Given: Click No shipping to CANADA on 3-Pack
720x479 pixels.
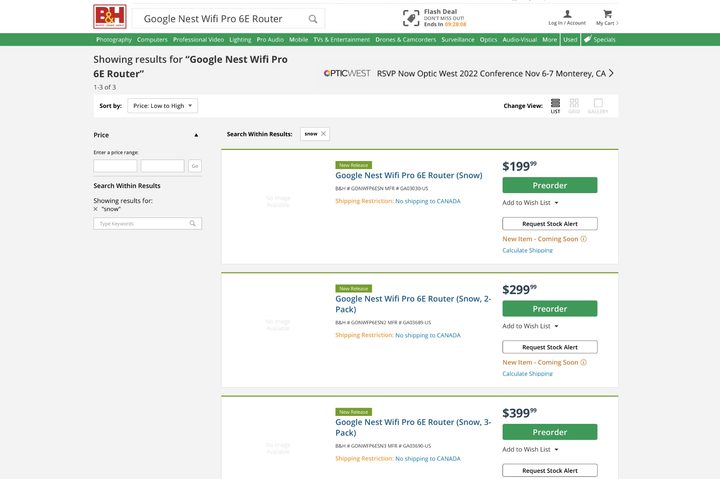Looking at the screenshot, I should coord(428,459).
